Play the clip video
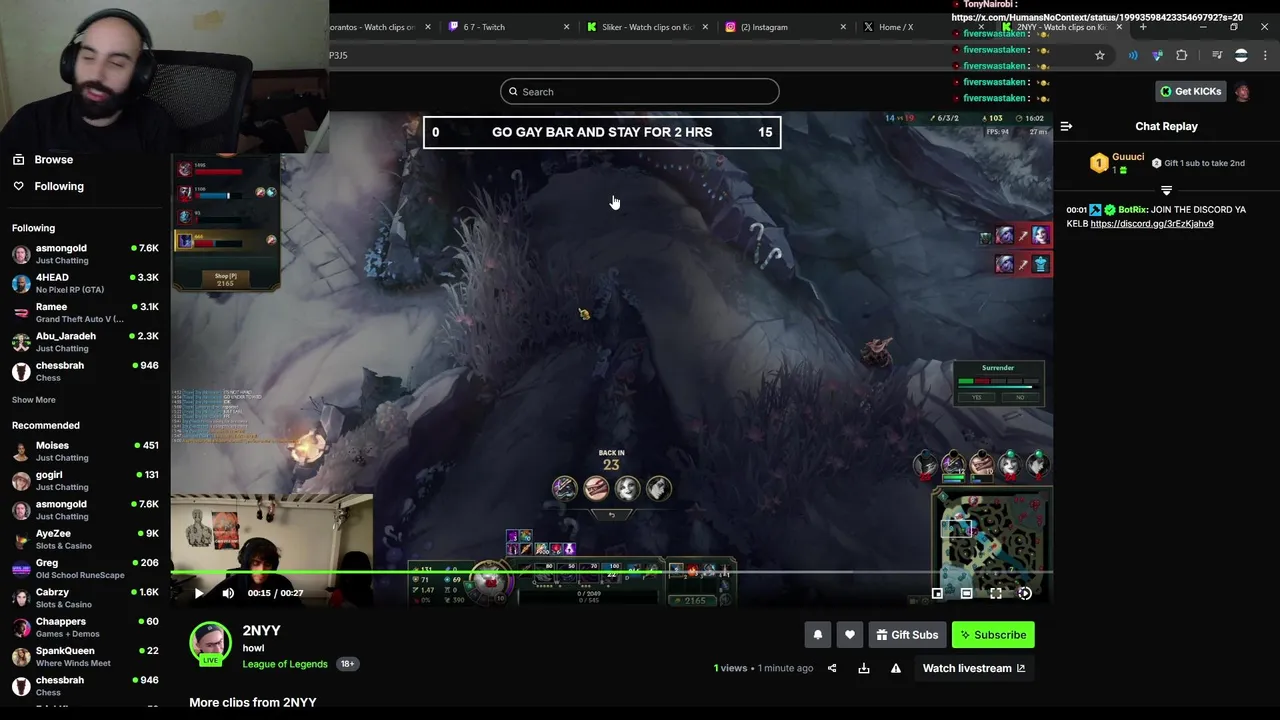Image resolution: width=1280 pixels, height=720 pixels. 199,593
